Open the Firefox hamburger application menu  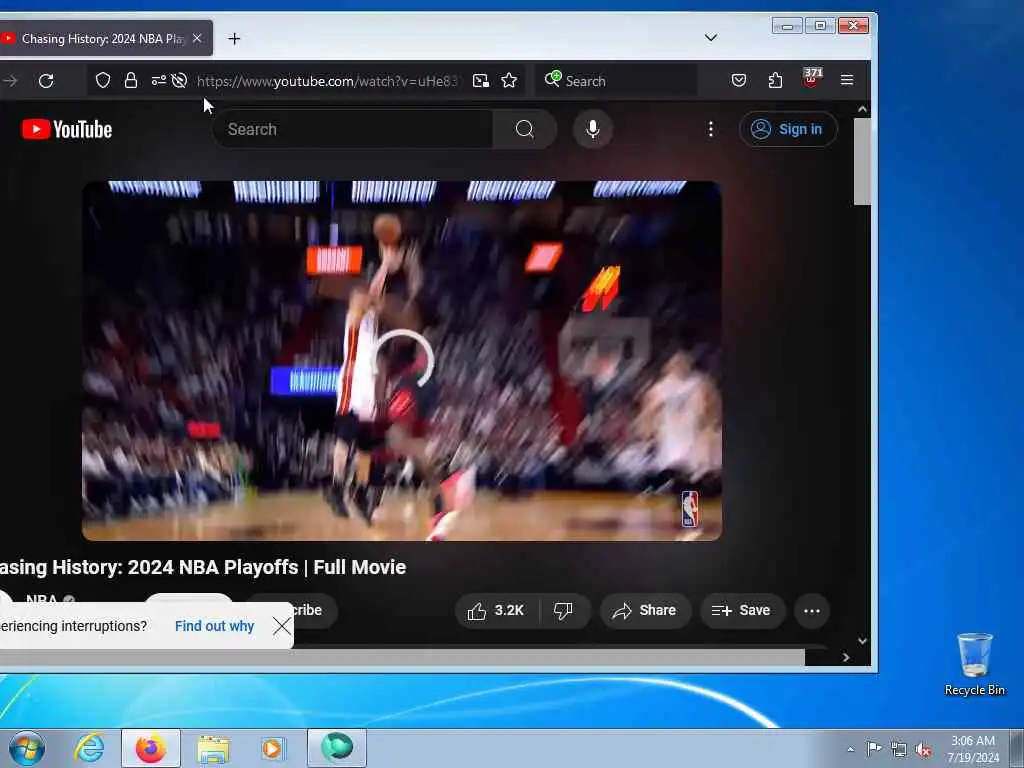pyautogui.click(x=847, y=80)
